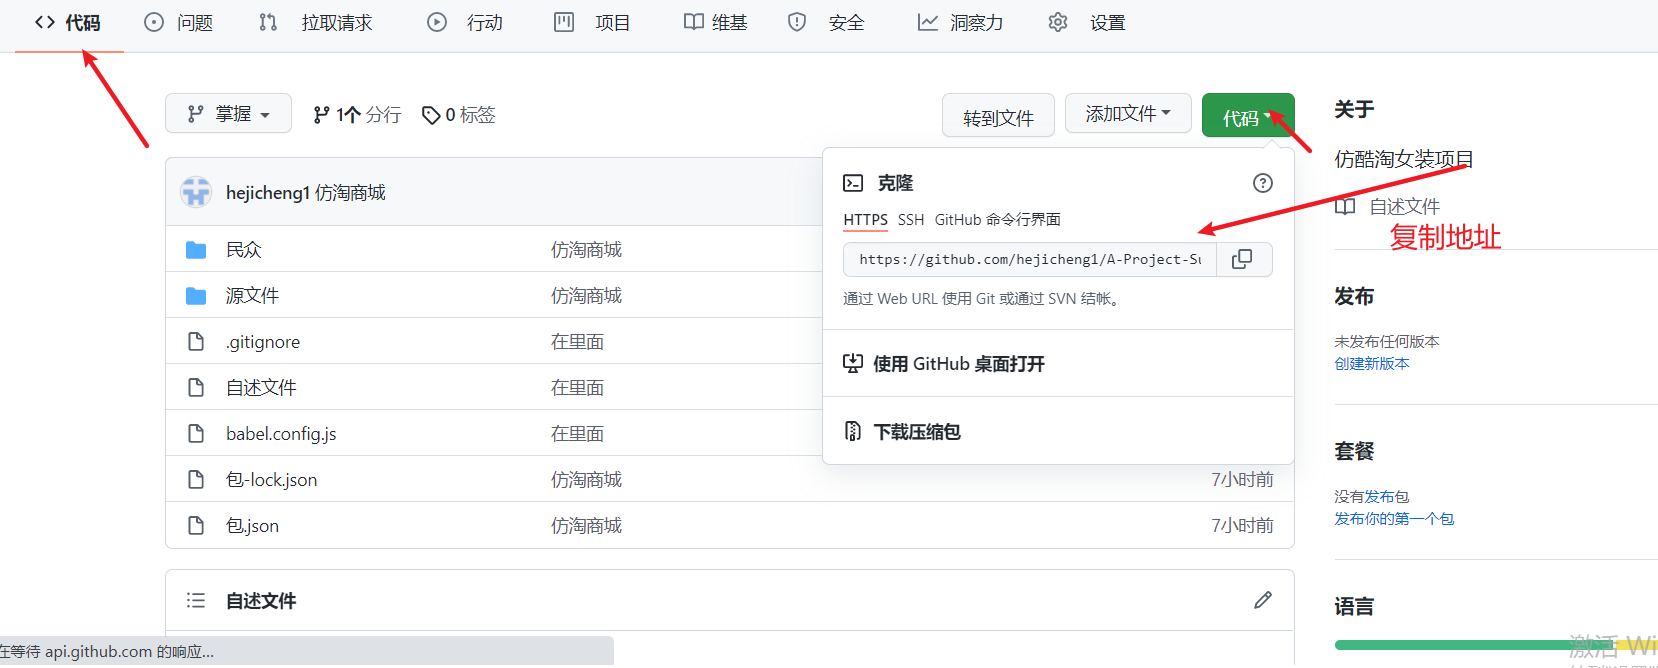Open the babel.config.js file
Screen dimensions: 1658x668
click(x=281, y=433)
